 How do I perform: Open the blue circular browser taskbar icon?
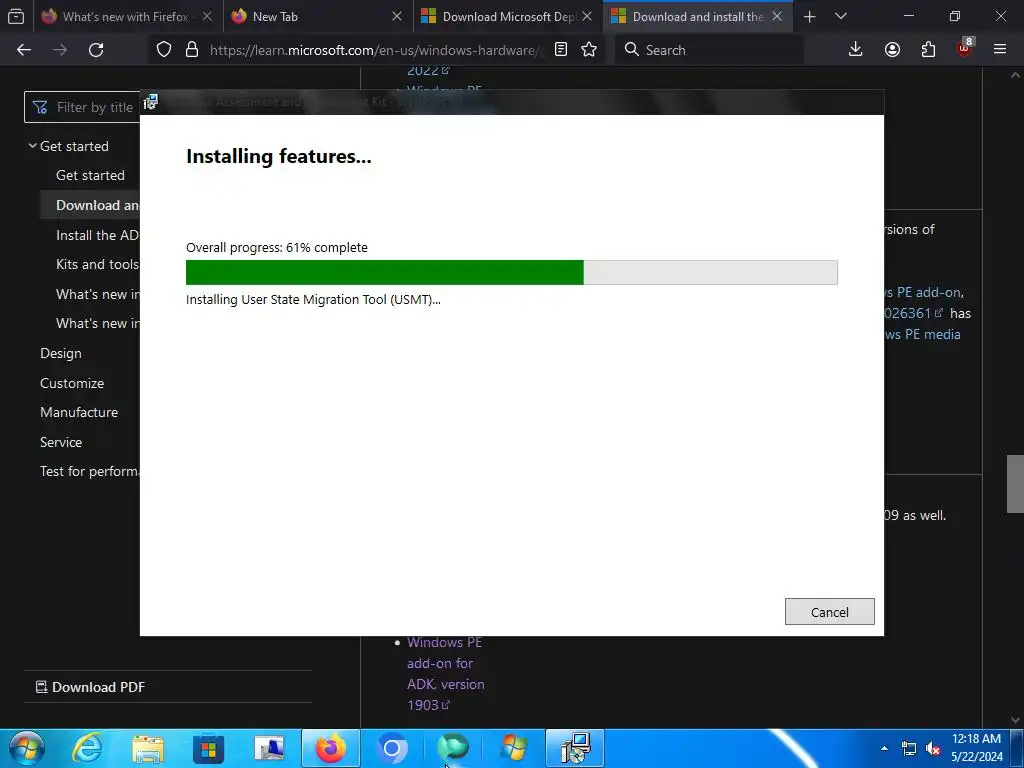click(392, 748)
